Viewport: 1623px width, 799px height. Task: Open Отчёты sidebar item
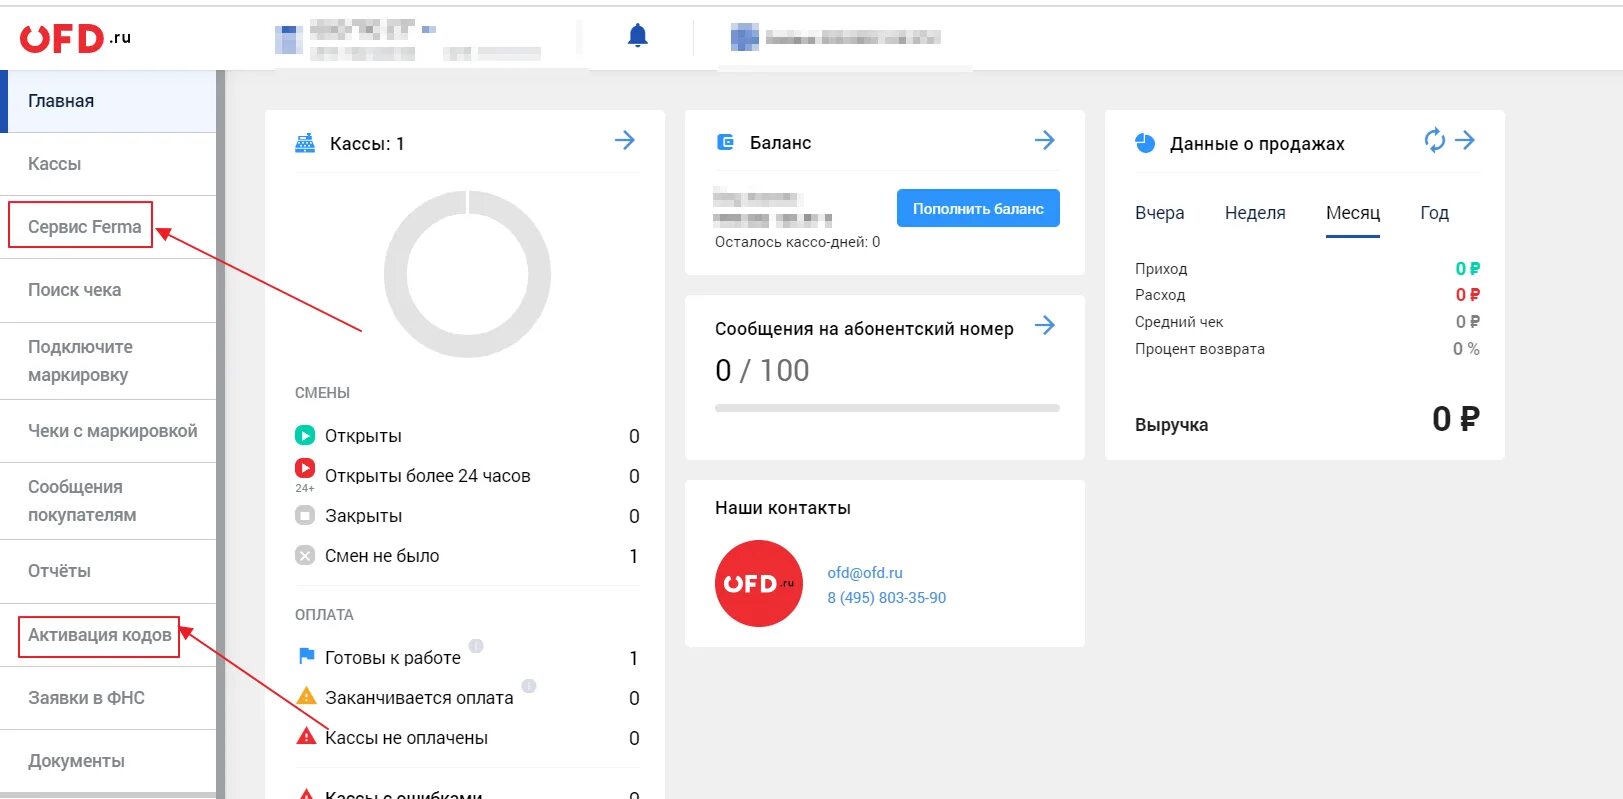pyautogui.click(x=108, y=571)
